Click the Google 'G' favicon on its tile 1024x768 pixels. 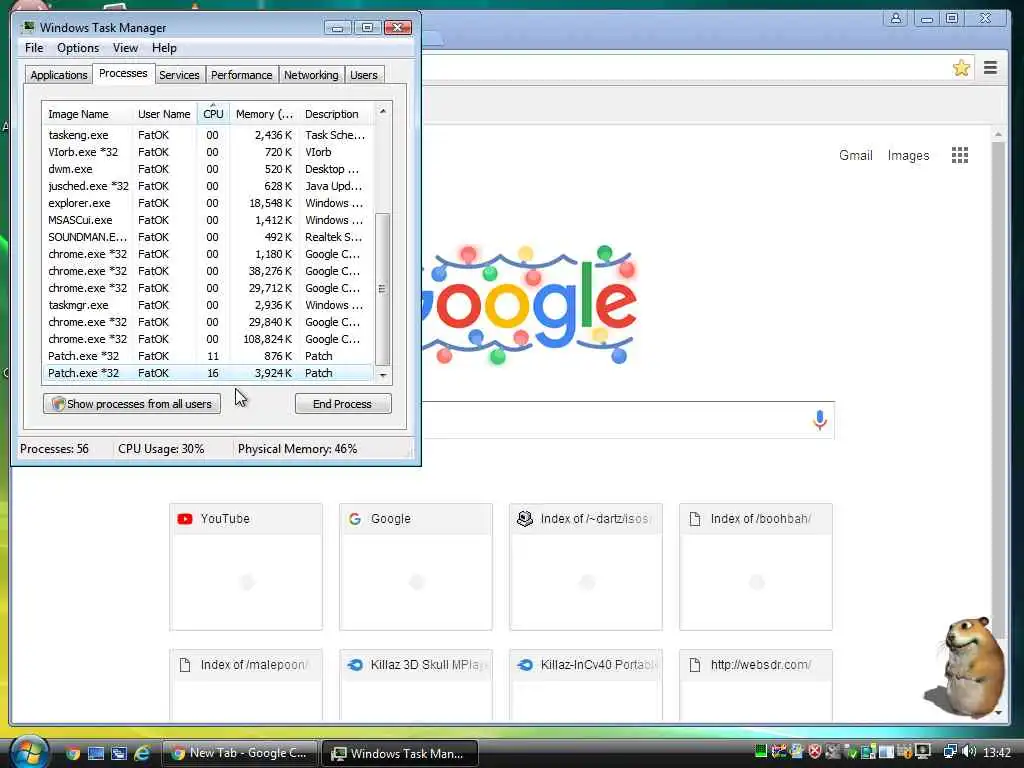[355, 519]
